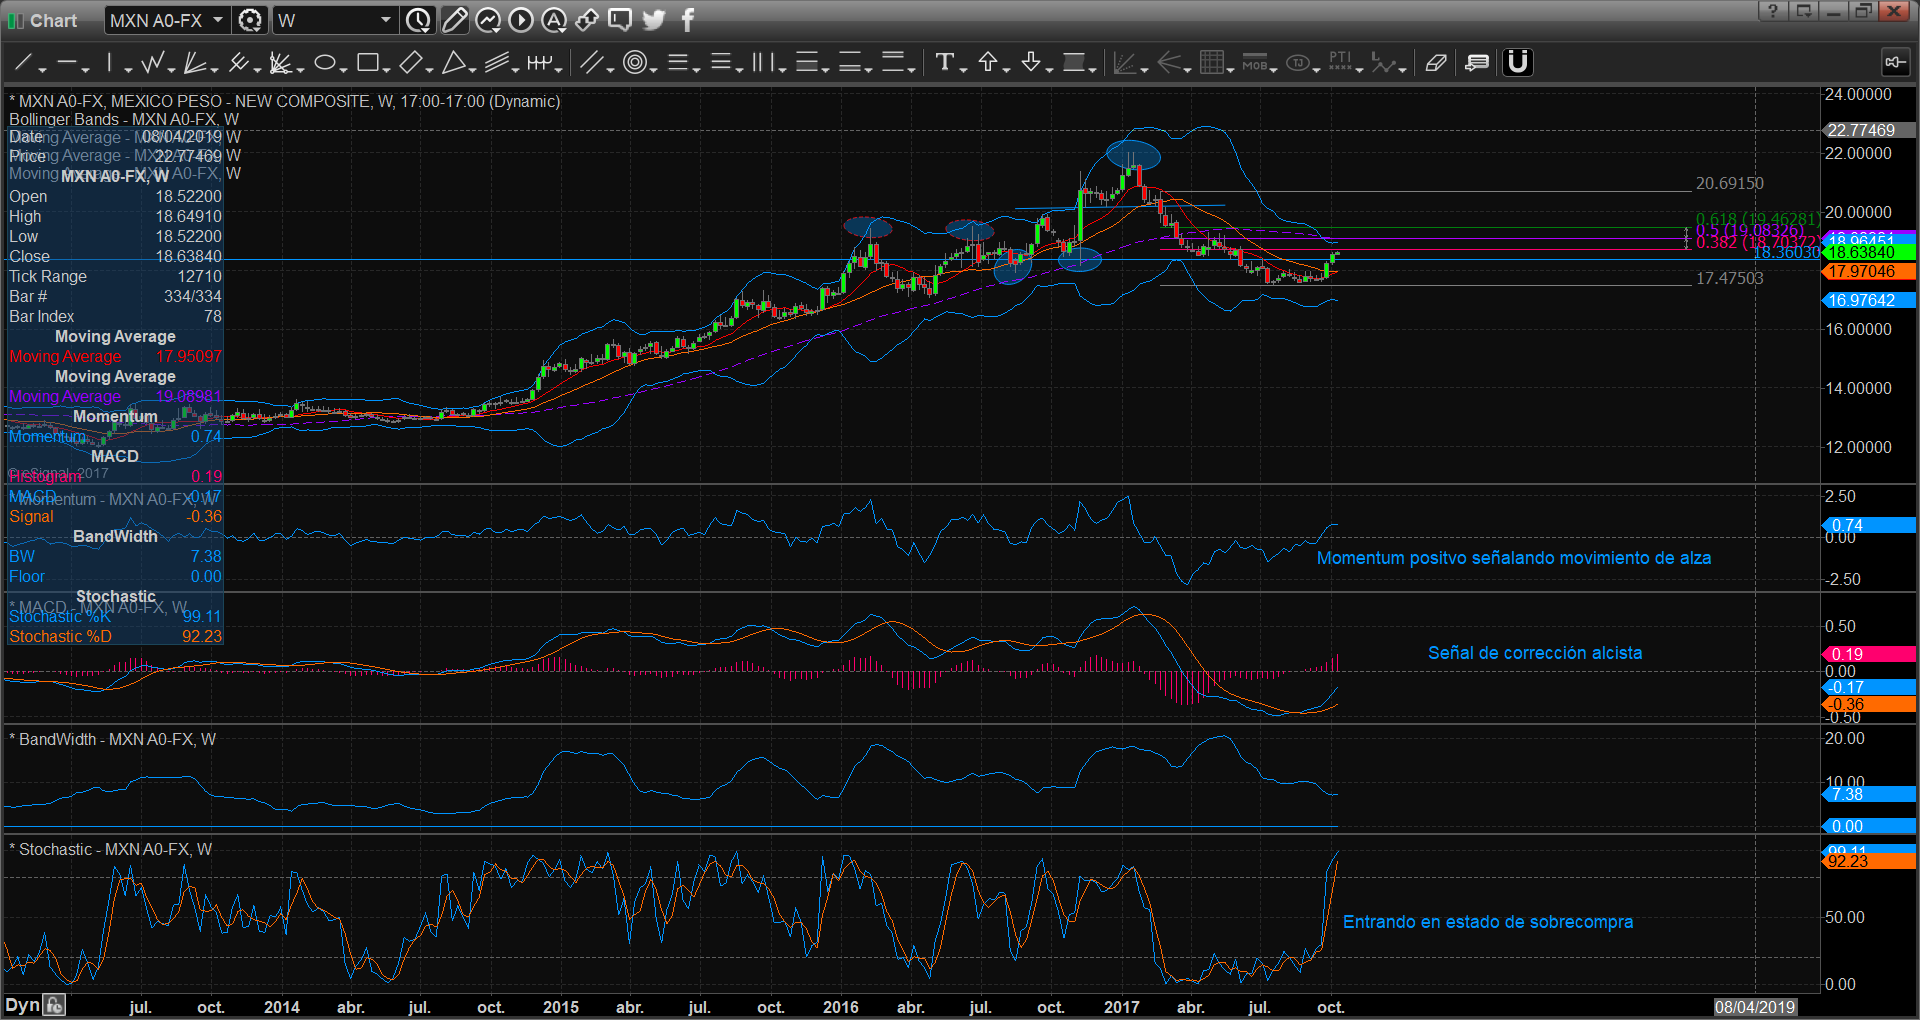Click the share arrows icon
Image resolution: width=1920 pixels, height=1020 pixels.
(587, 20)
